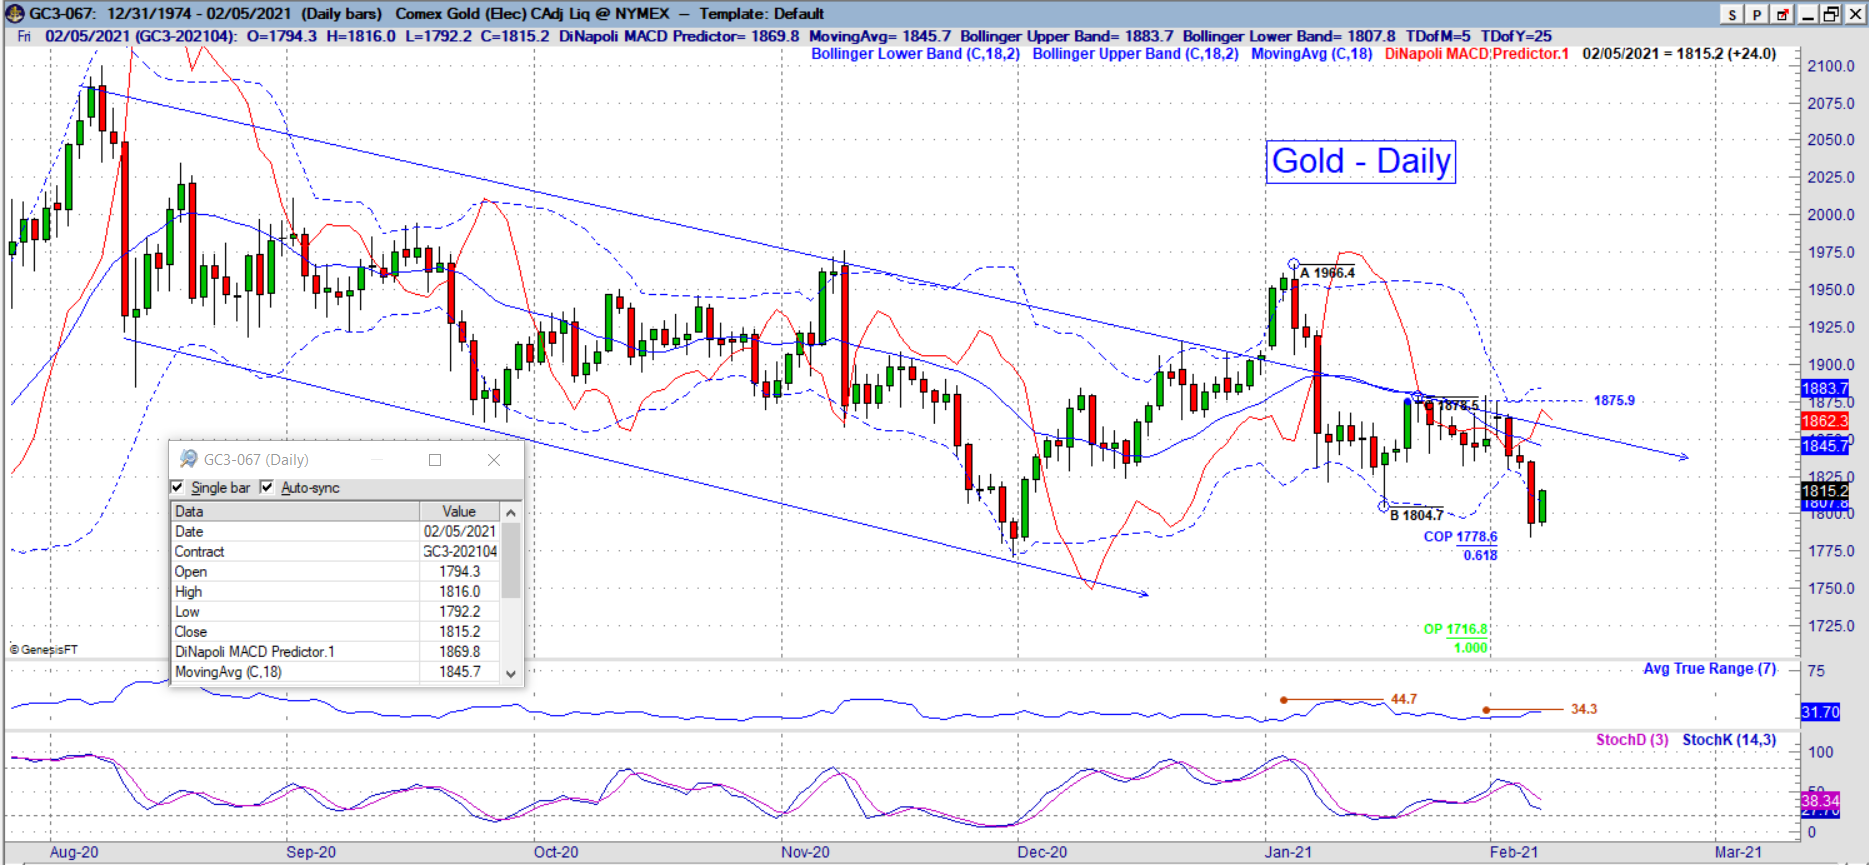Click the Data column header

pos(295,511)
